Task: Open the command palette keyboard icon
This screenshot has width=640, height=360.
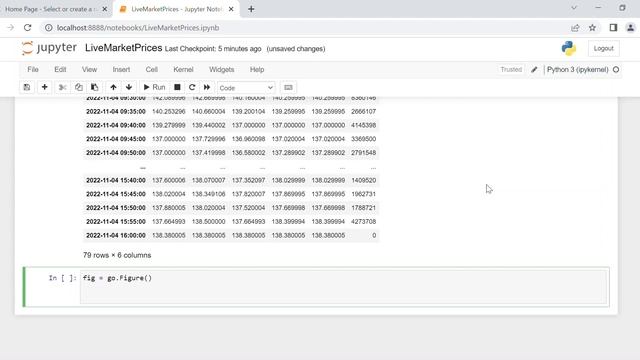Action: tap(288, 87)
